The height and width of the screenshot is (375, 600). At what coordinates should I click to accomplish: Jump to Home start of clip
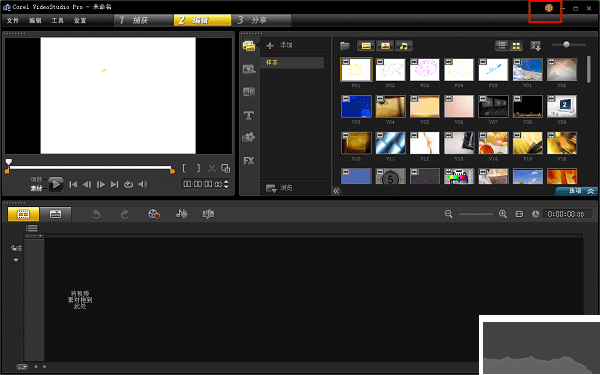[x=73, y=184]
